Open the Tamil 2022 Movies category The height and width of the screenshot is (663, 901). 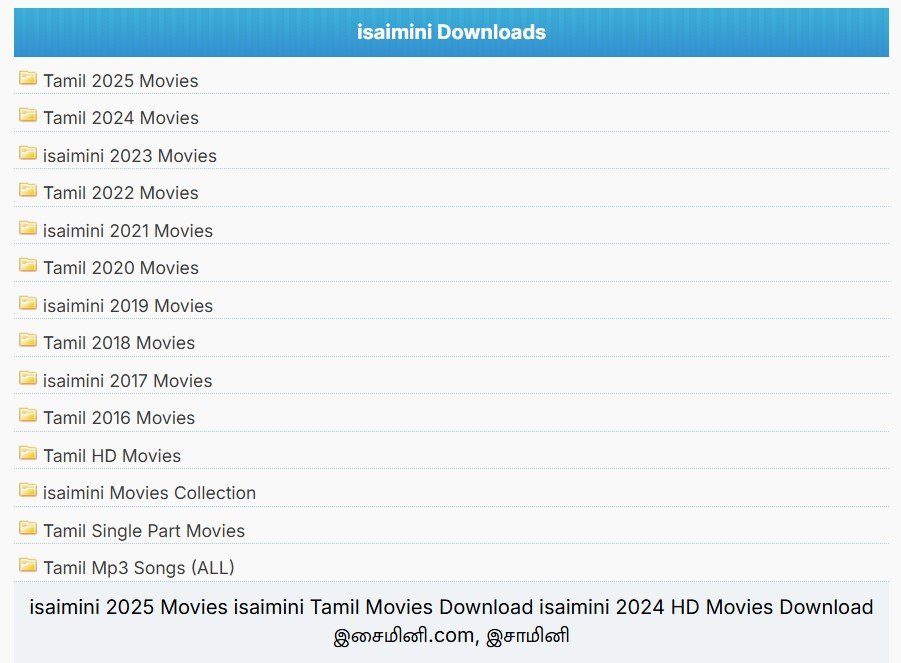point(121,192)
